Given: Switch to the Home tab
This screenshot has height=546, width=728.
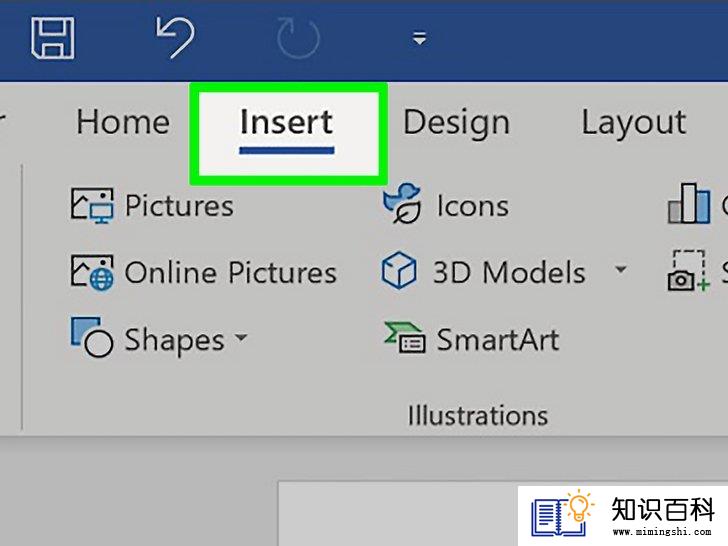Looking at the screenshot, I should 123,122.
